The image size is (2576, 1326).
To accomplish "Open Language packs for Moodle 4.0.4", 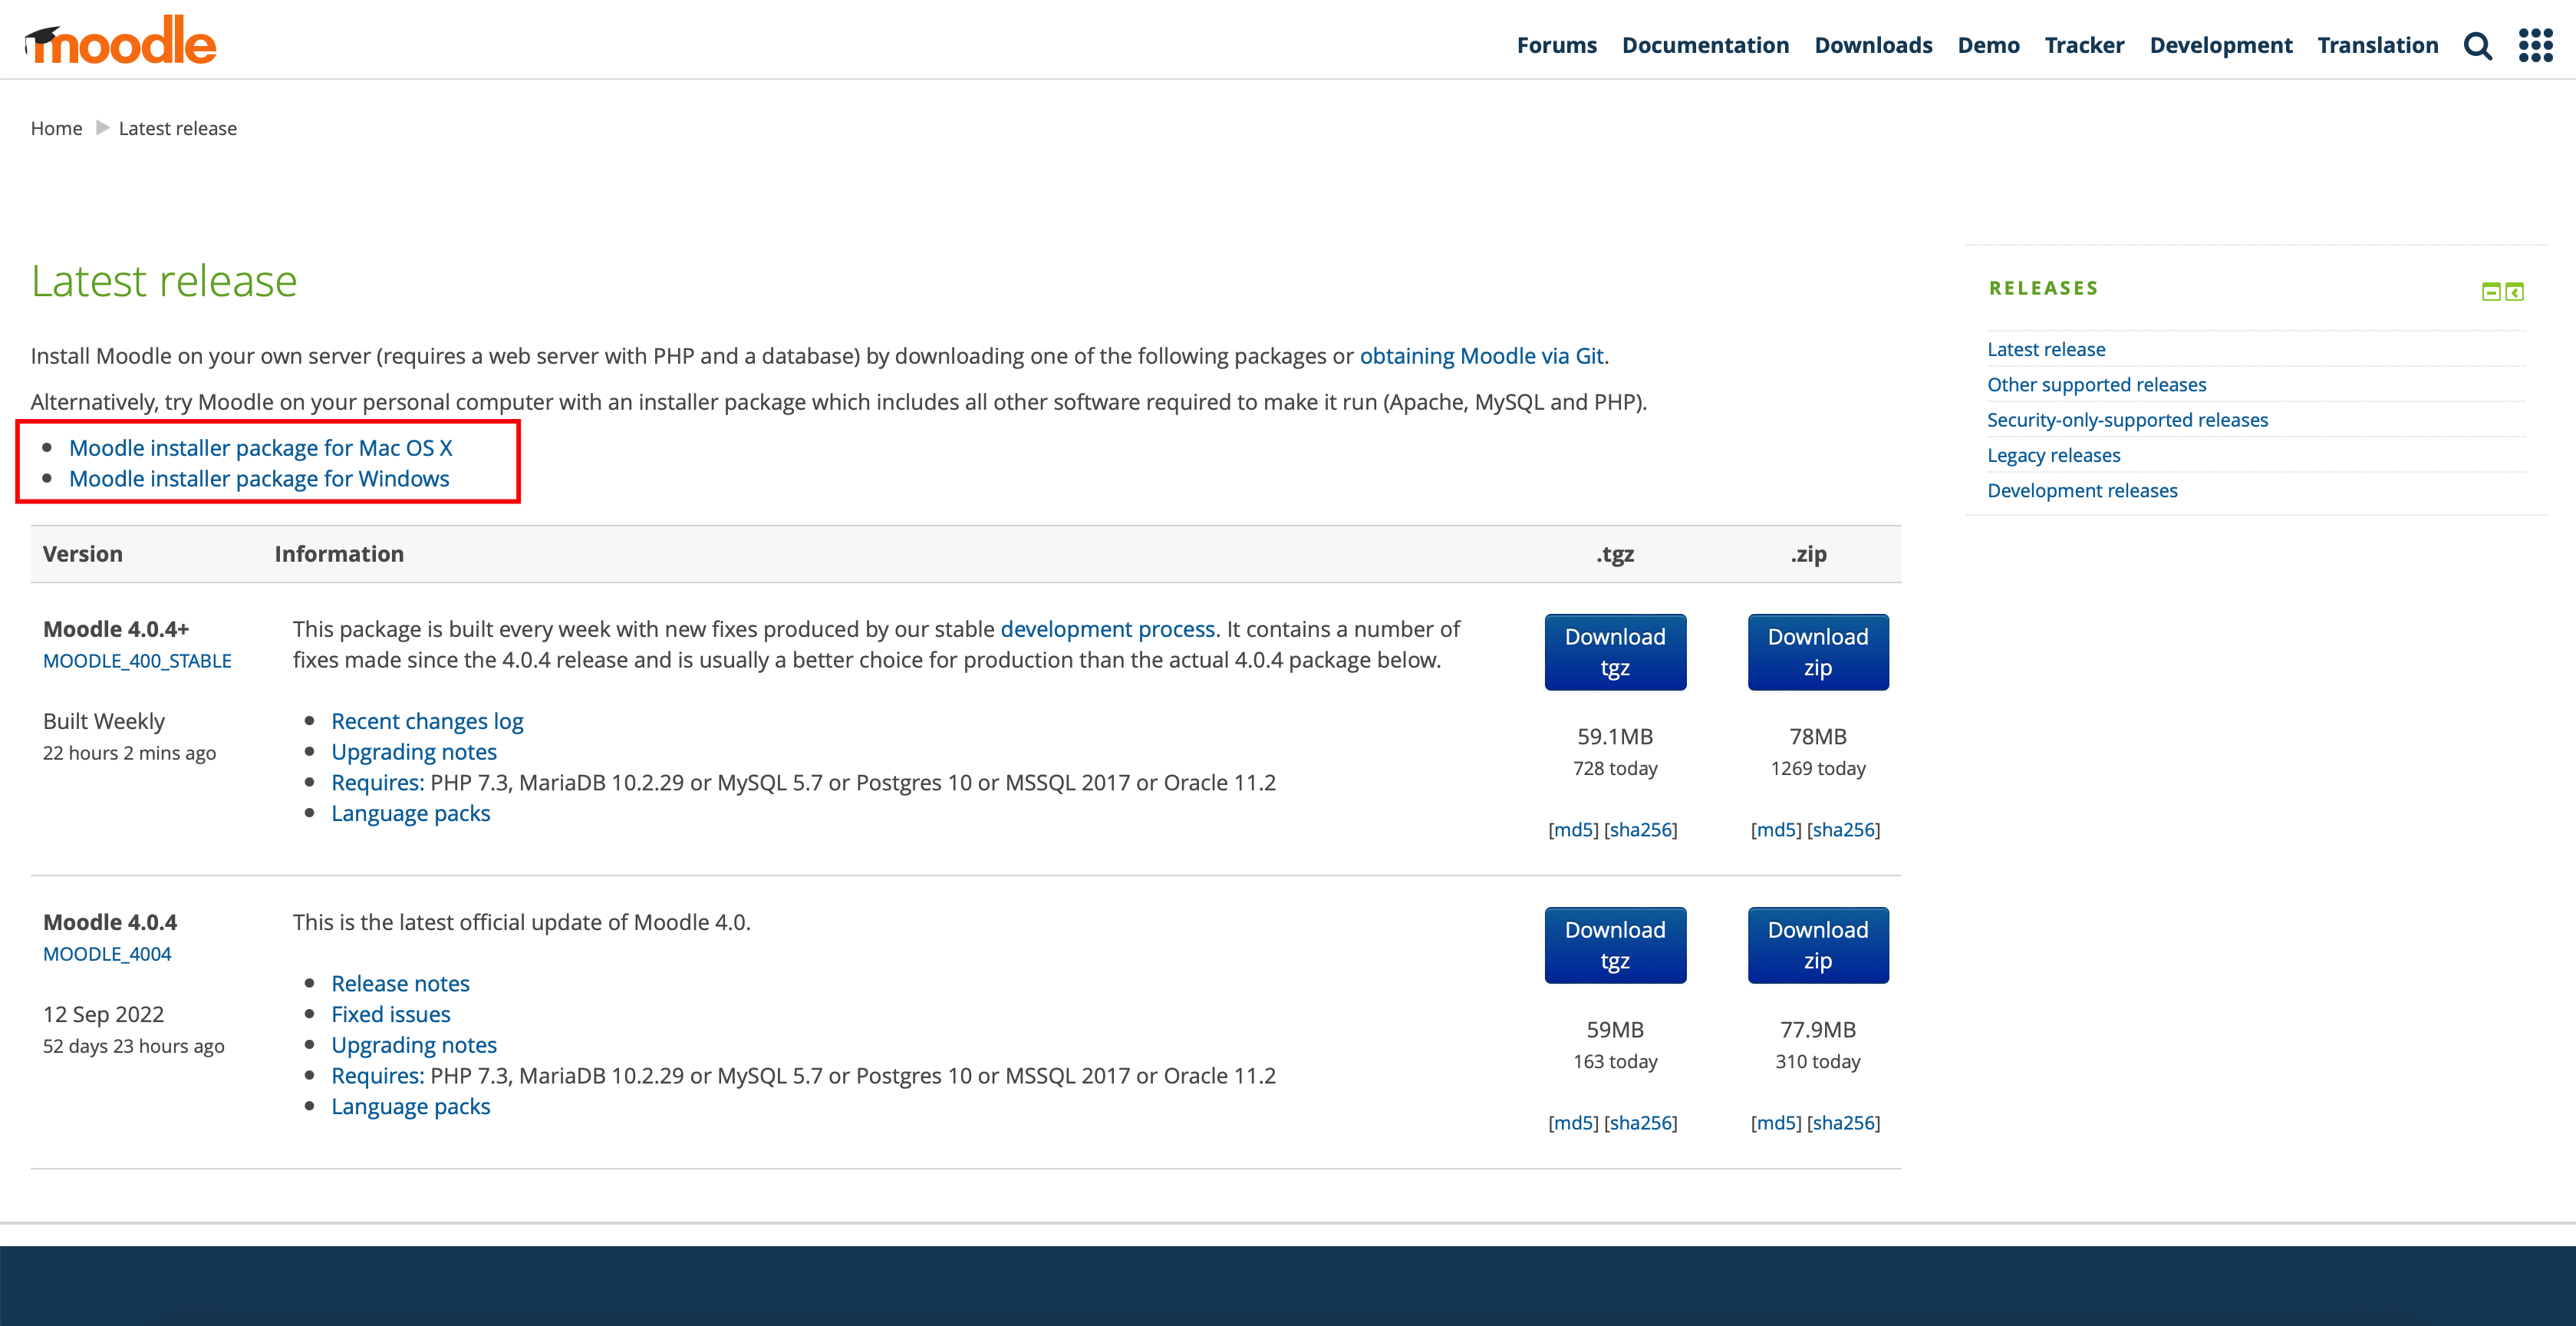I will pyautogui.click(x=410, y=1107).
